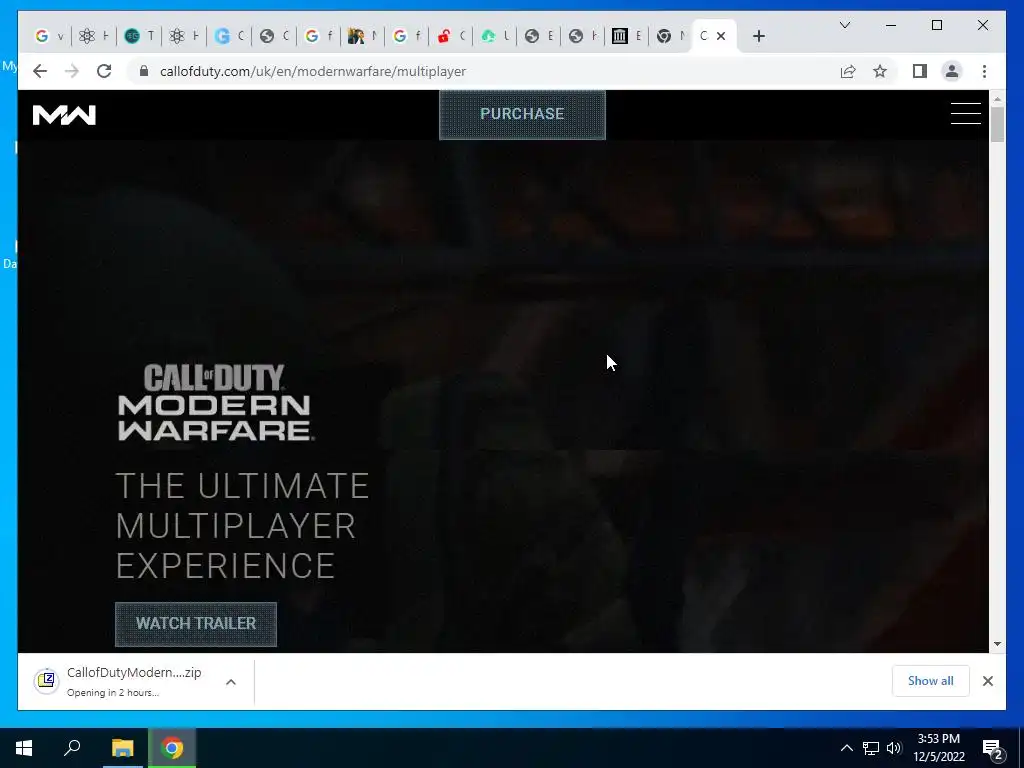Dismiss the downloads bar

click(x=987, y=681)
